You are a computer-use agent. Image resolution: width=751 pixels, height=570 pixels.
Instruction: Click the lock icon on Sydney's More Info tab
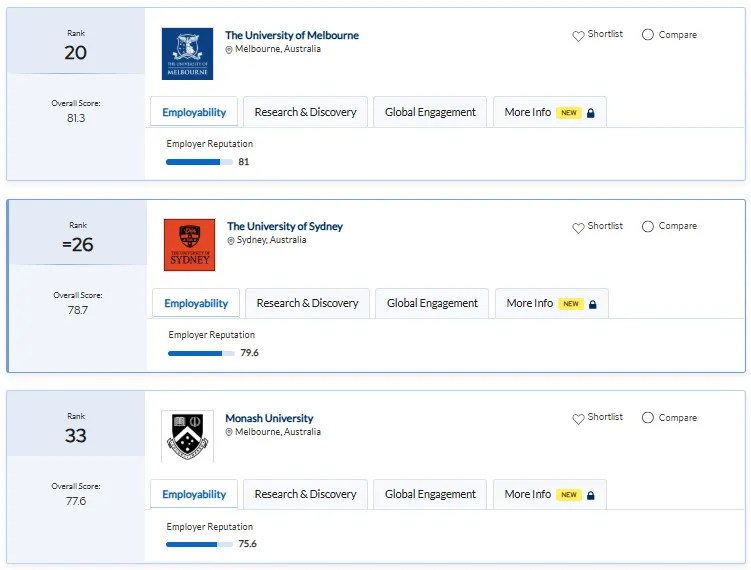pyautogui.click(x=592, y=304)
